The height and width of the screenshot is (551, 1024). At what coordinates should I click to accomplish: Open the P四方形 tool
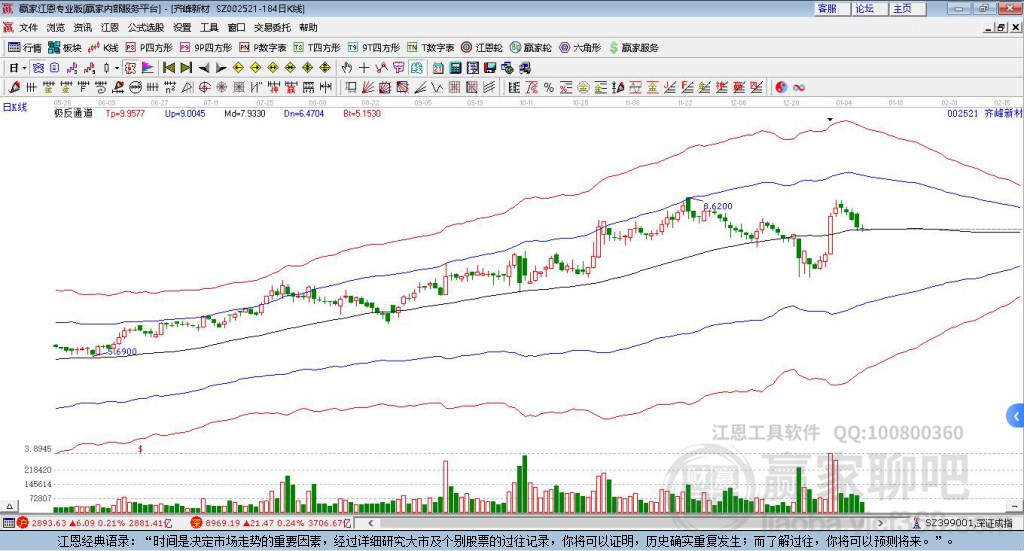(149, 48)
